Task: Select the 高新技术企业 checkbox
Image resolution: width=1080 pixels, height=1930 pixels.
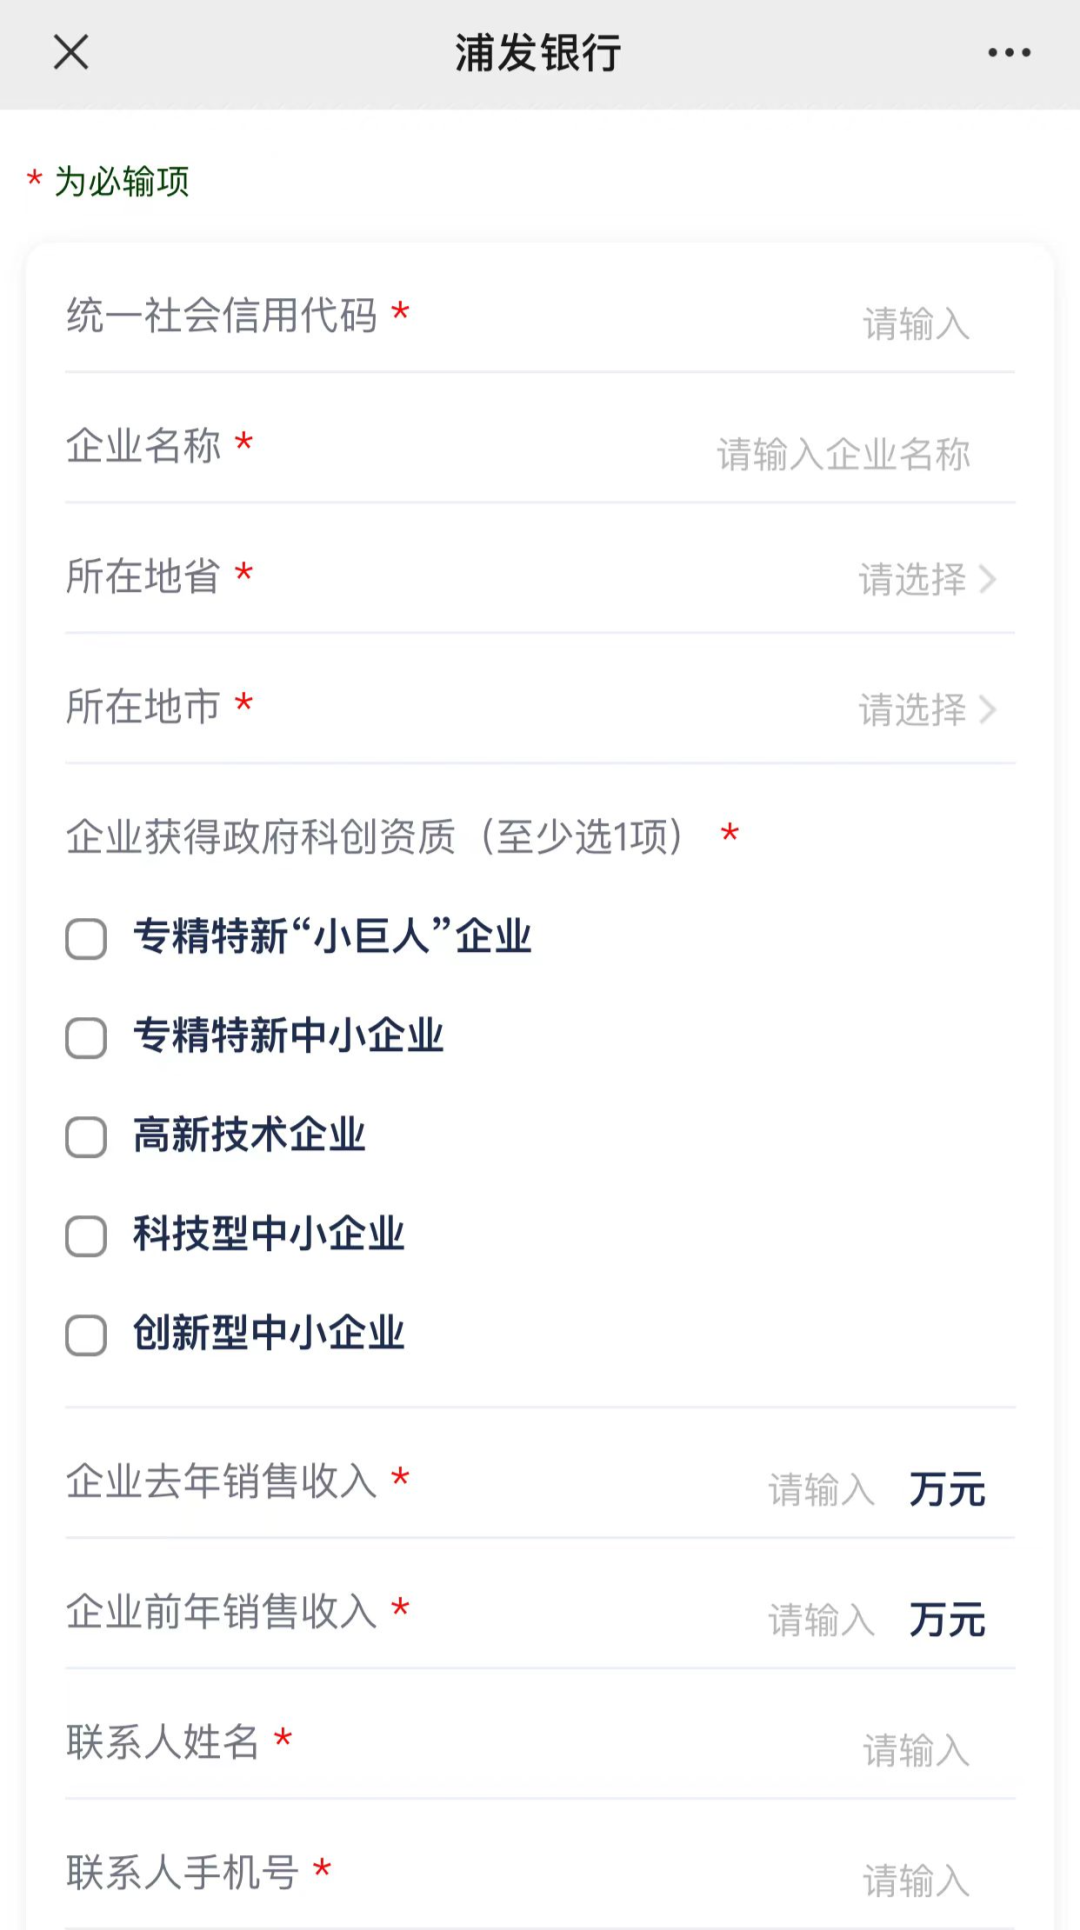Action: pyautogui.click(x=86, y=1137)
